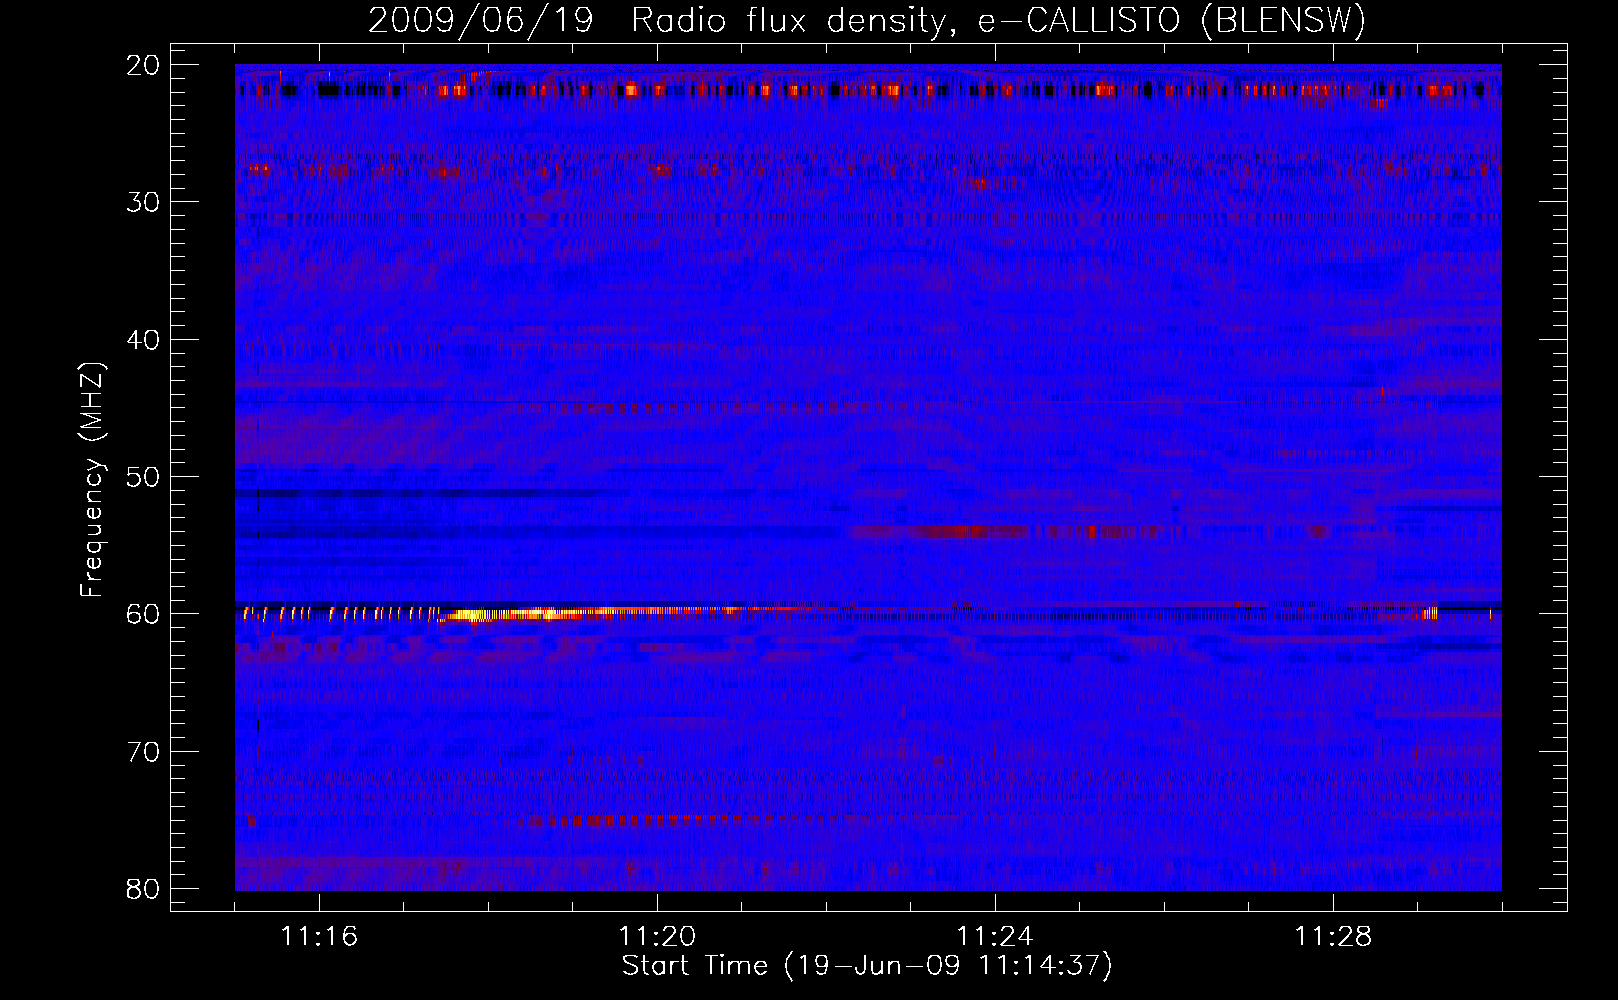1618x1000 pixels.
Task: Click the 30 MHz frequency tick label
Action: point(143,202)
